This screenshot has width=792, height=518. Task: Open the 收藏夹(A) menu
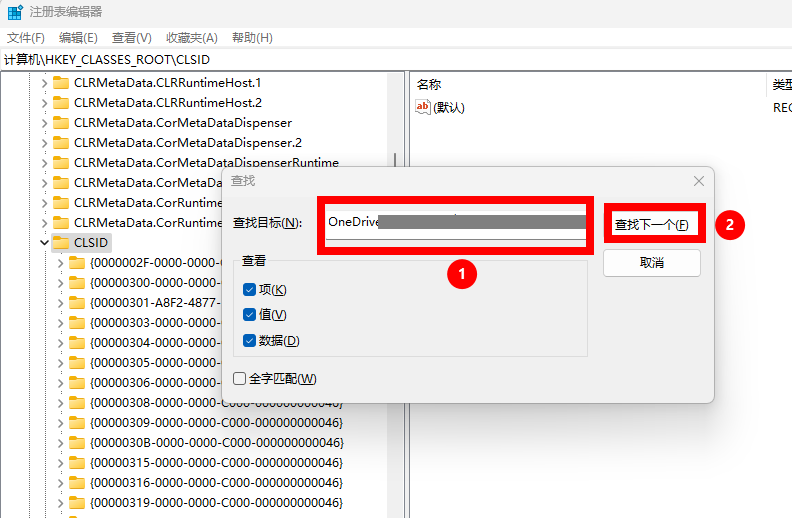(x=192, y=38)
